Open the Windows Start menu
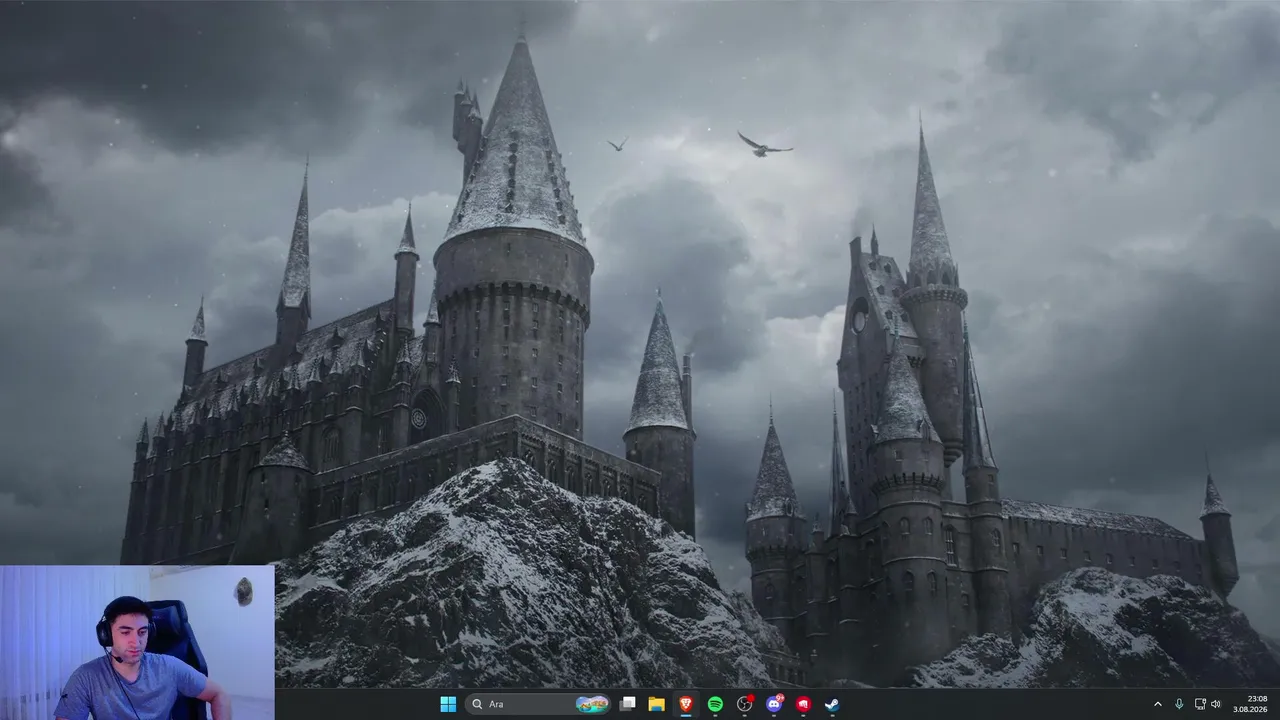Image resolution: width=1280 pixels, height=720 pixels. pyautogui.click(x=448, y=704)
